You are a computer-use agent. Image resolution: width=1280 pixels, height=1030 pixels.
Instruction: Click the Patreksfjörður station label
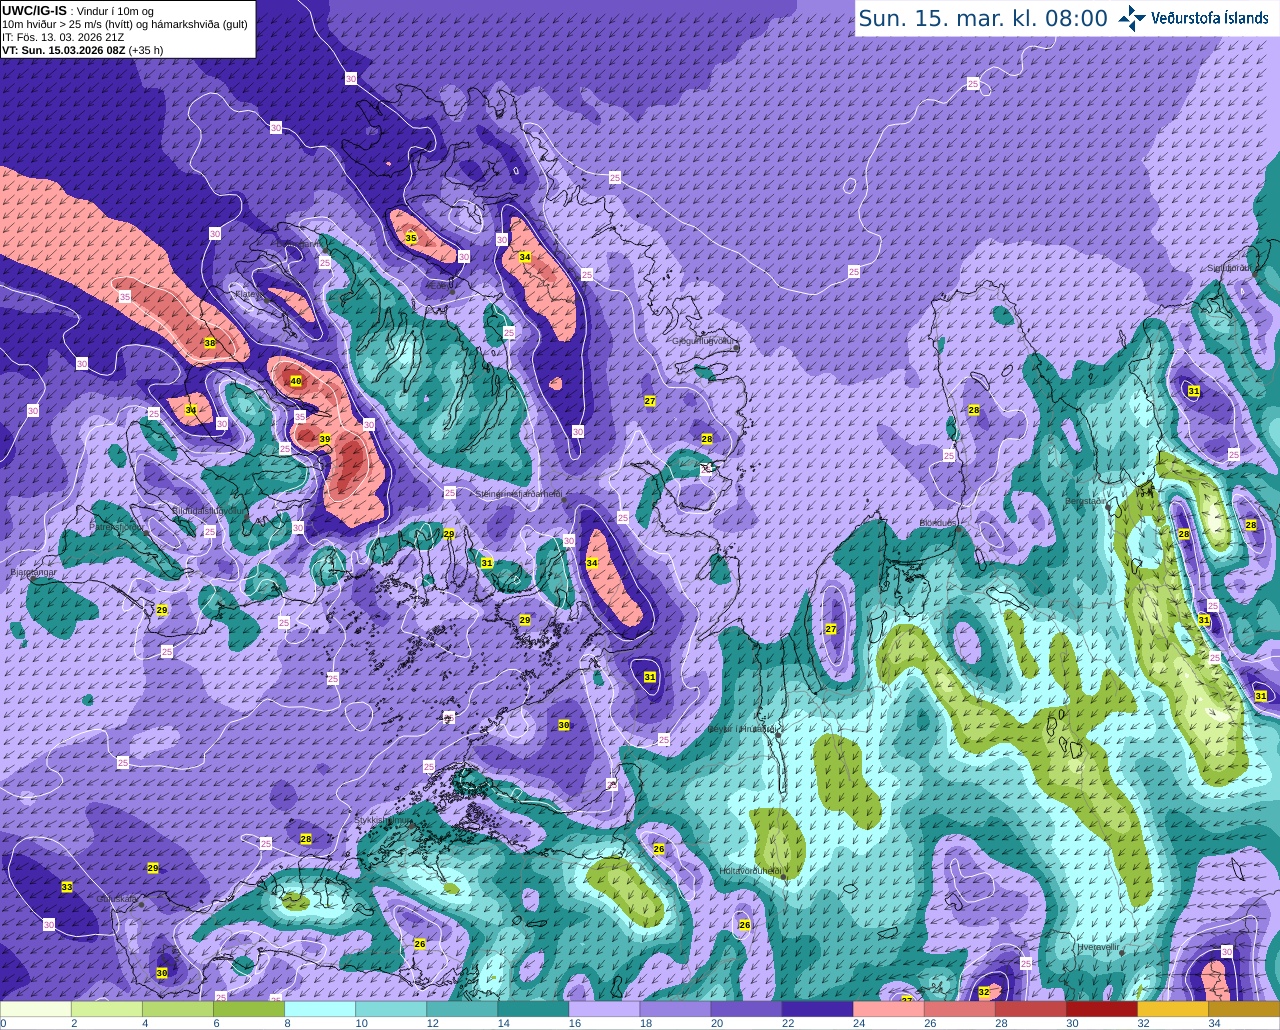tap(118, 526)
